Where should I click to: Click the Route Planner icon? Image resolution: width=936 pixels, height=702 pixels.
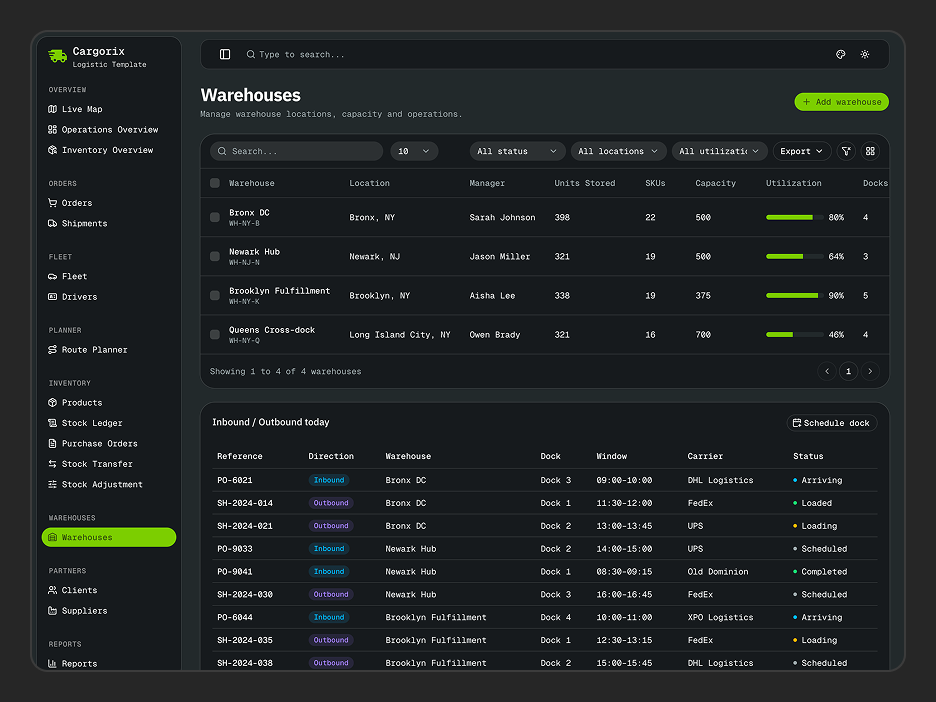coord(53,350)
